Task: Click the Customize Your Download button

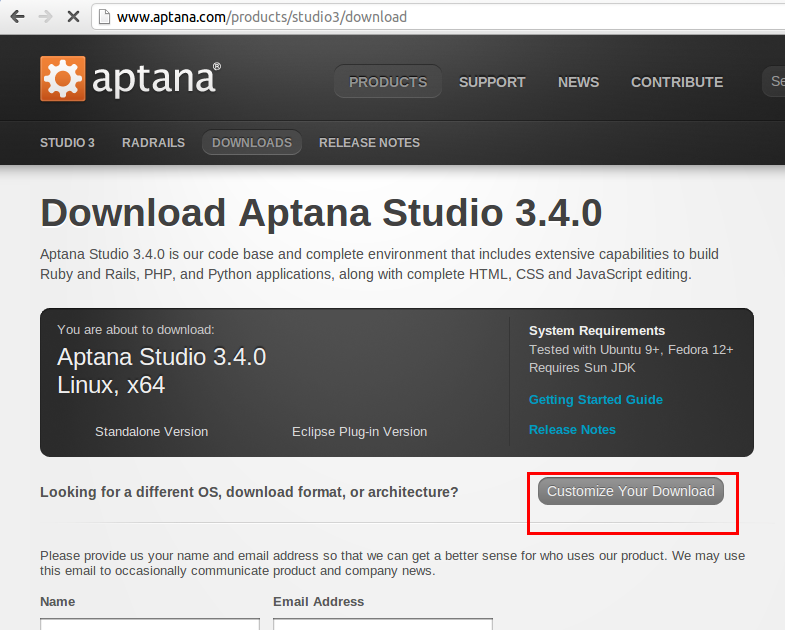Action: [631, 491]
